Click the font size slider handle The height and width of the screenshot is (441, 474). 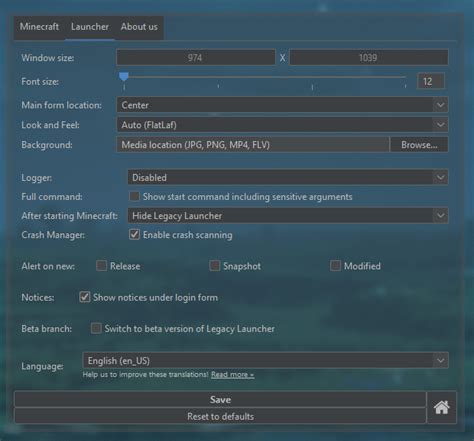[x=124, y=77]
